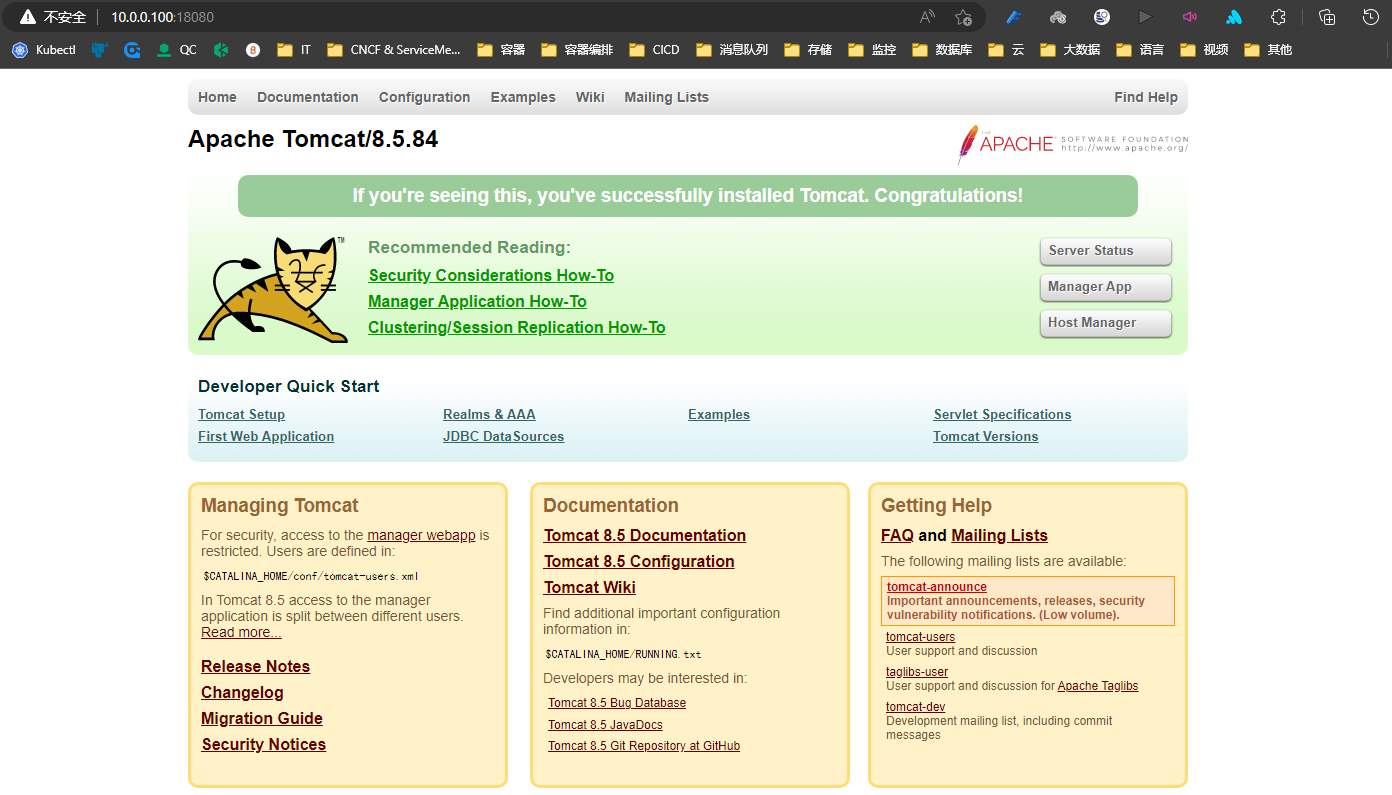Open Configuration in Tomcat nav bar

coord(424,97)
